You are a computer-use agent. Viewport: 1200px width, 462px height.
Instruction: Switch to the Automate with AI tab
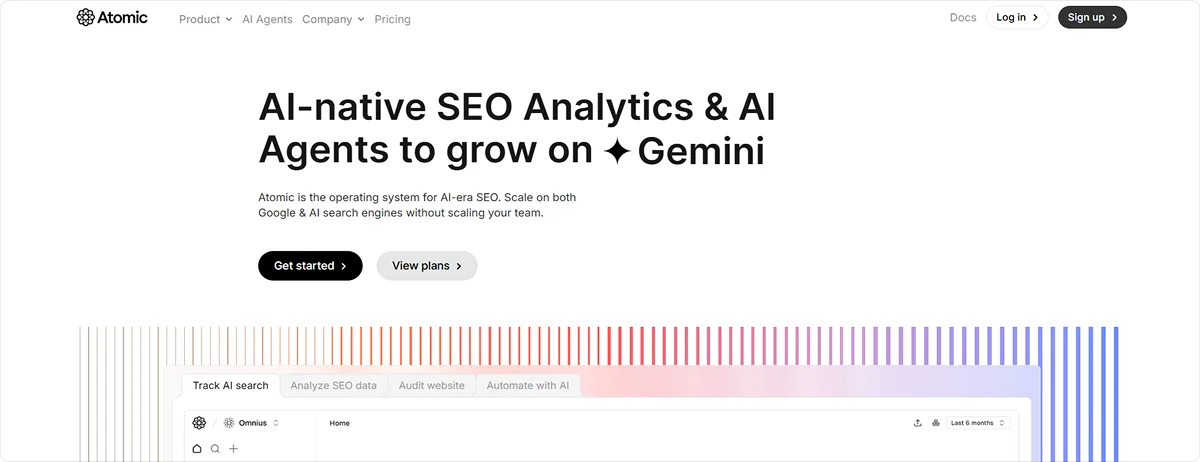pos(527,385)
